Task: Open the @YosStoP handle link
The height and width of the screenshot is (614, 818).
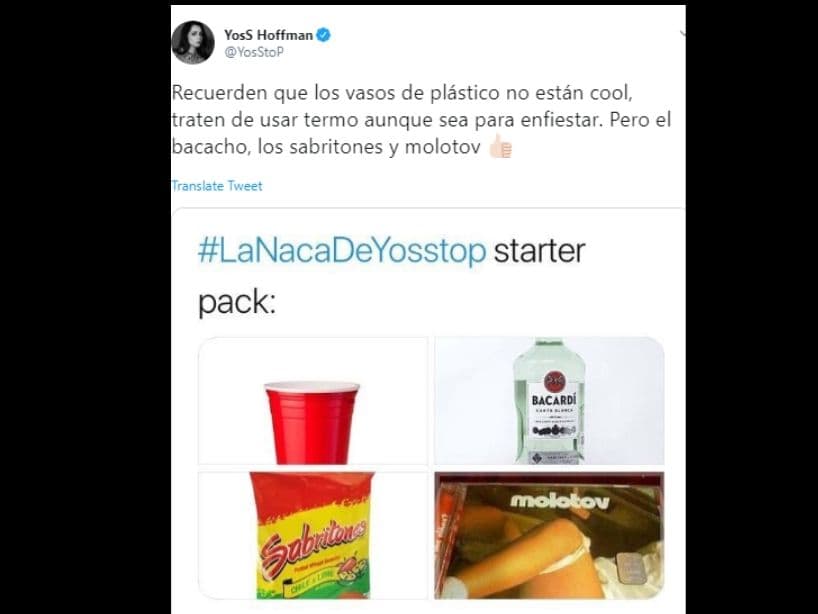Action: (x=254, y=52)
